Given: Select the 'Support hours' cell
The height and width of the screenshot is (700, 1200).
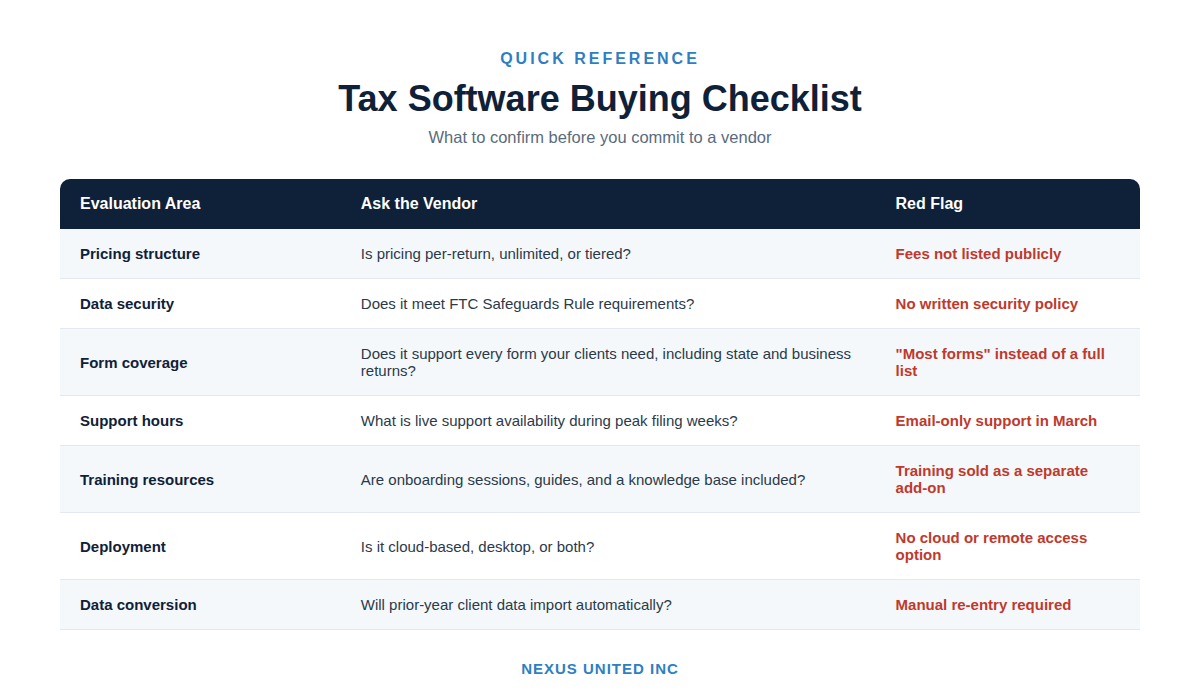Looking at the screenshot, I should click(132, 421).
